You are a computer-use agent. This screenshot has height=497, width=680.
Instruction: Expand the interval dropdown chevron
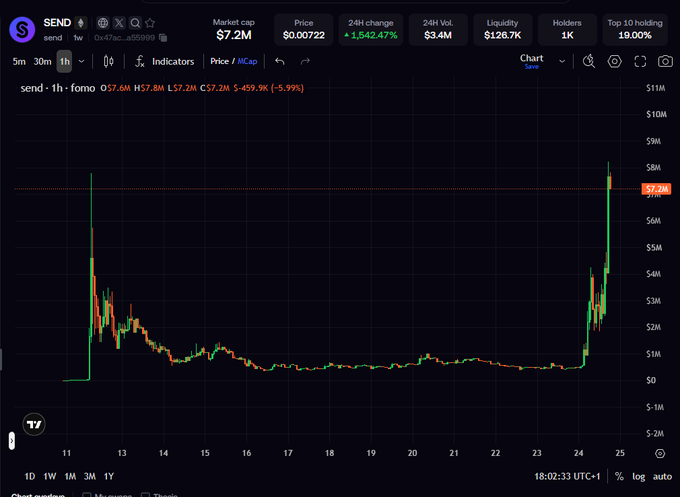click(x=81, y=61)
